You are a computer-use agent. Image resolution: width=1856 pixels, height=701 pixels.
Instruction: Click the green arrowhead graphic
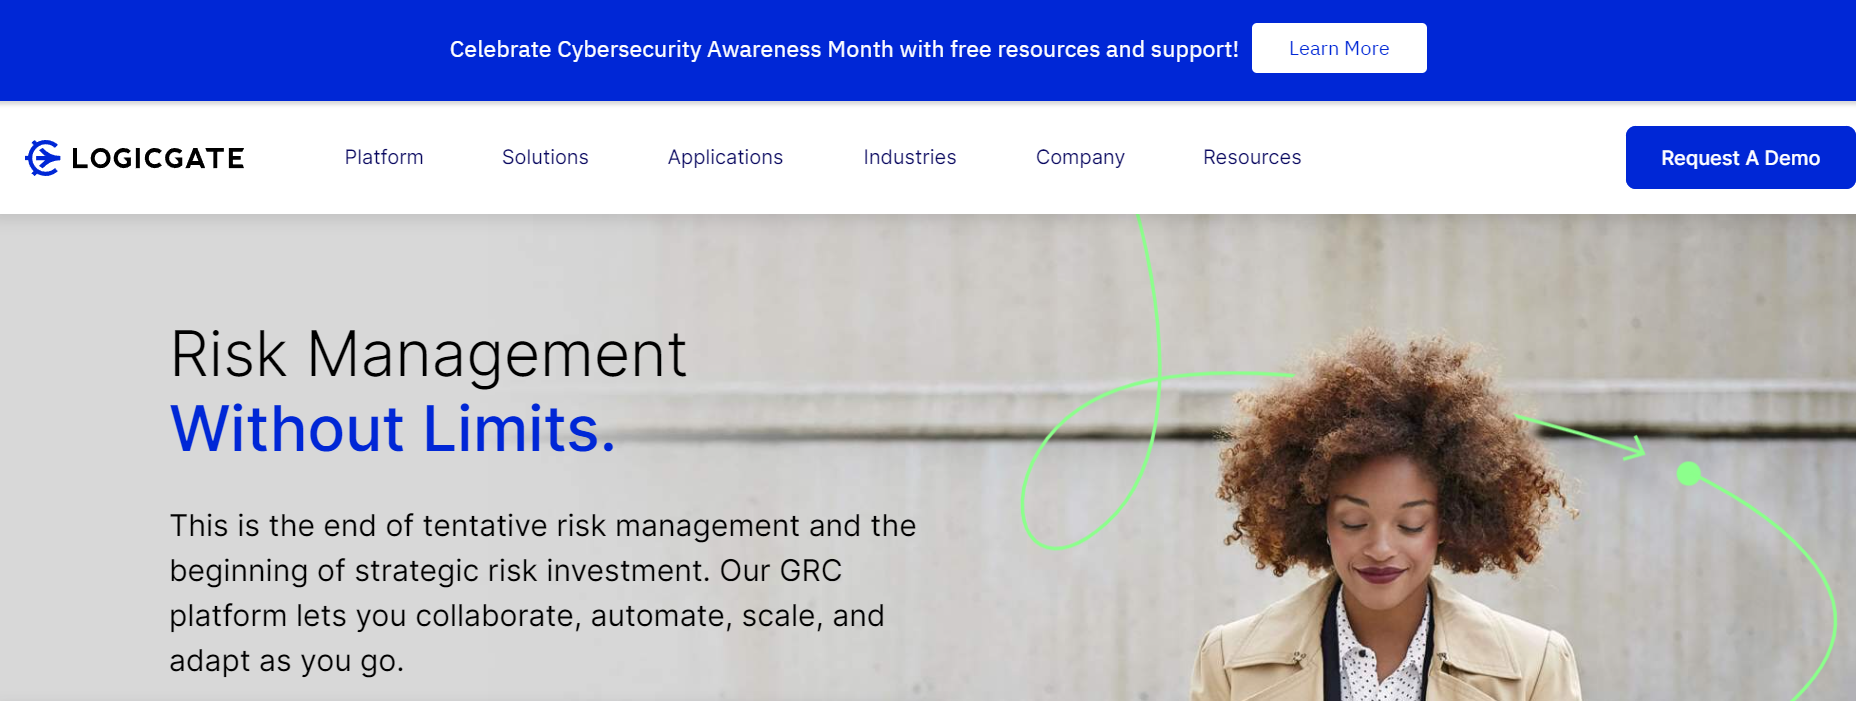point(1636,447)
